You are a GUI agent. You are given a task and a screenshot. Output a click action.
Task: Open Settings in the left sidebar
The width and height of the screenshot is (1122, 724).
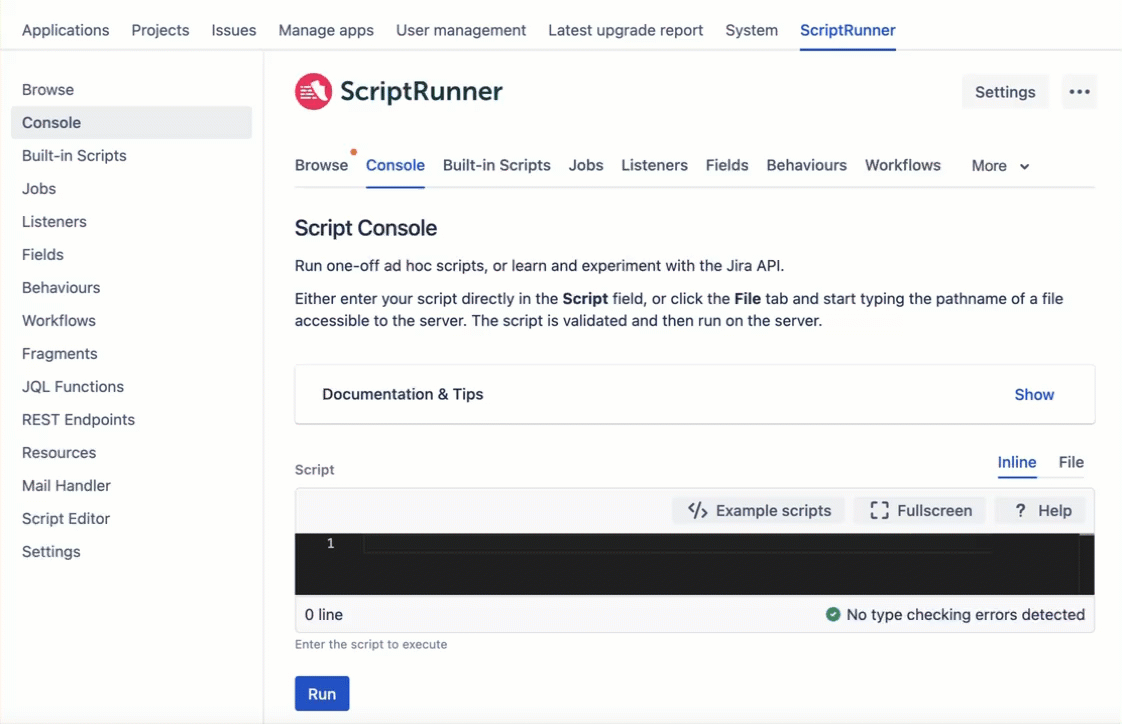coord(51,551)
